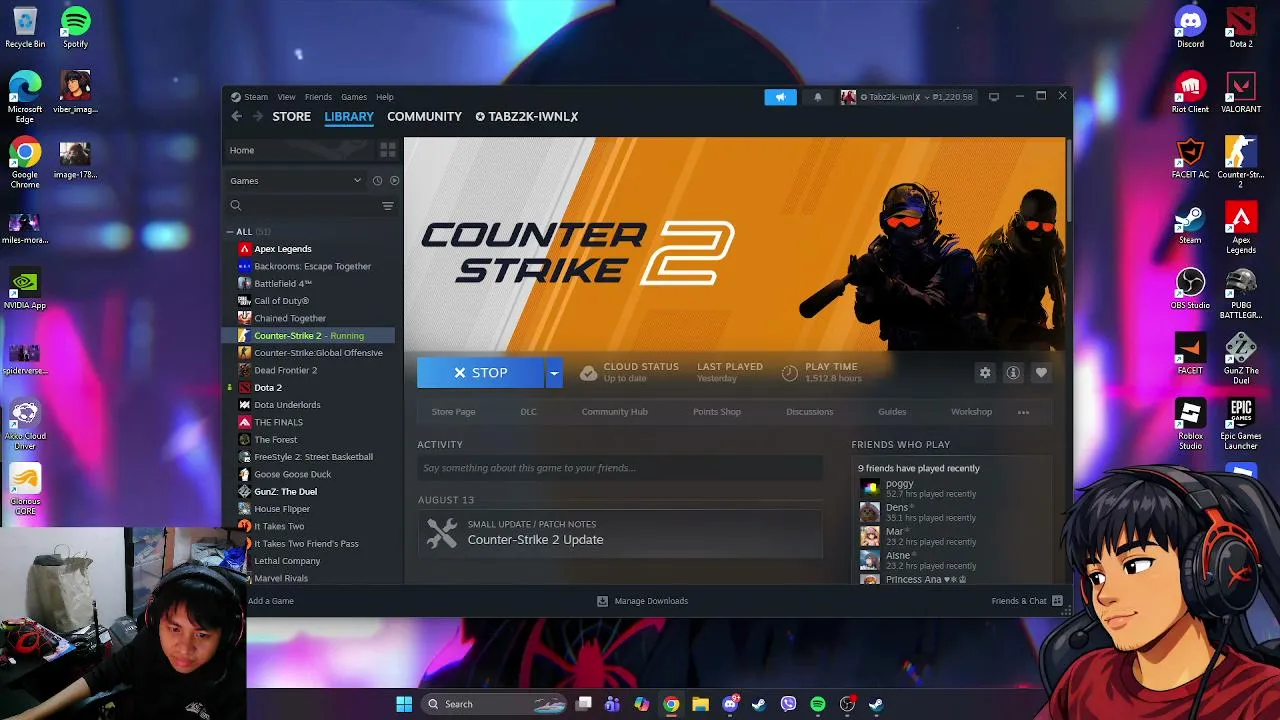Open Recycle Bin on the desktop
Screen dimensions: 1280x720
[25, 28]
